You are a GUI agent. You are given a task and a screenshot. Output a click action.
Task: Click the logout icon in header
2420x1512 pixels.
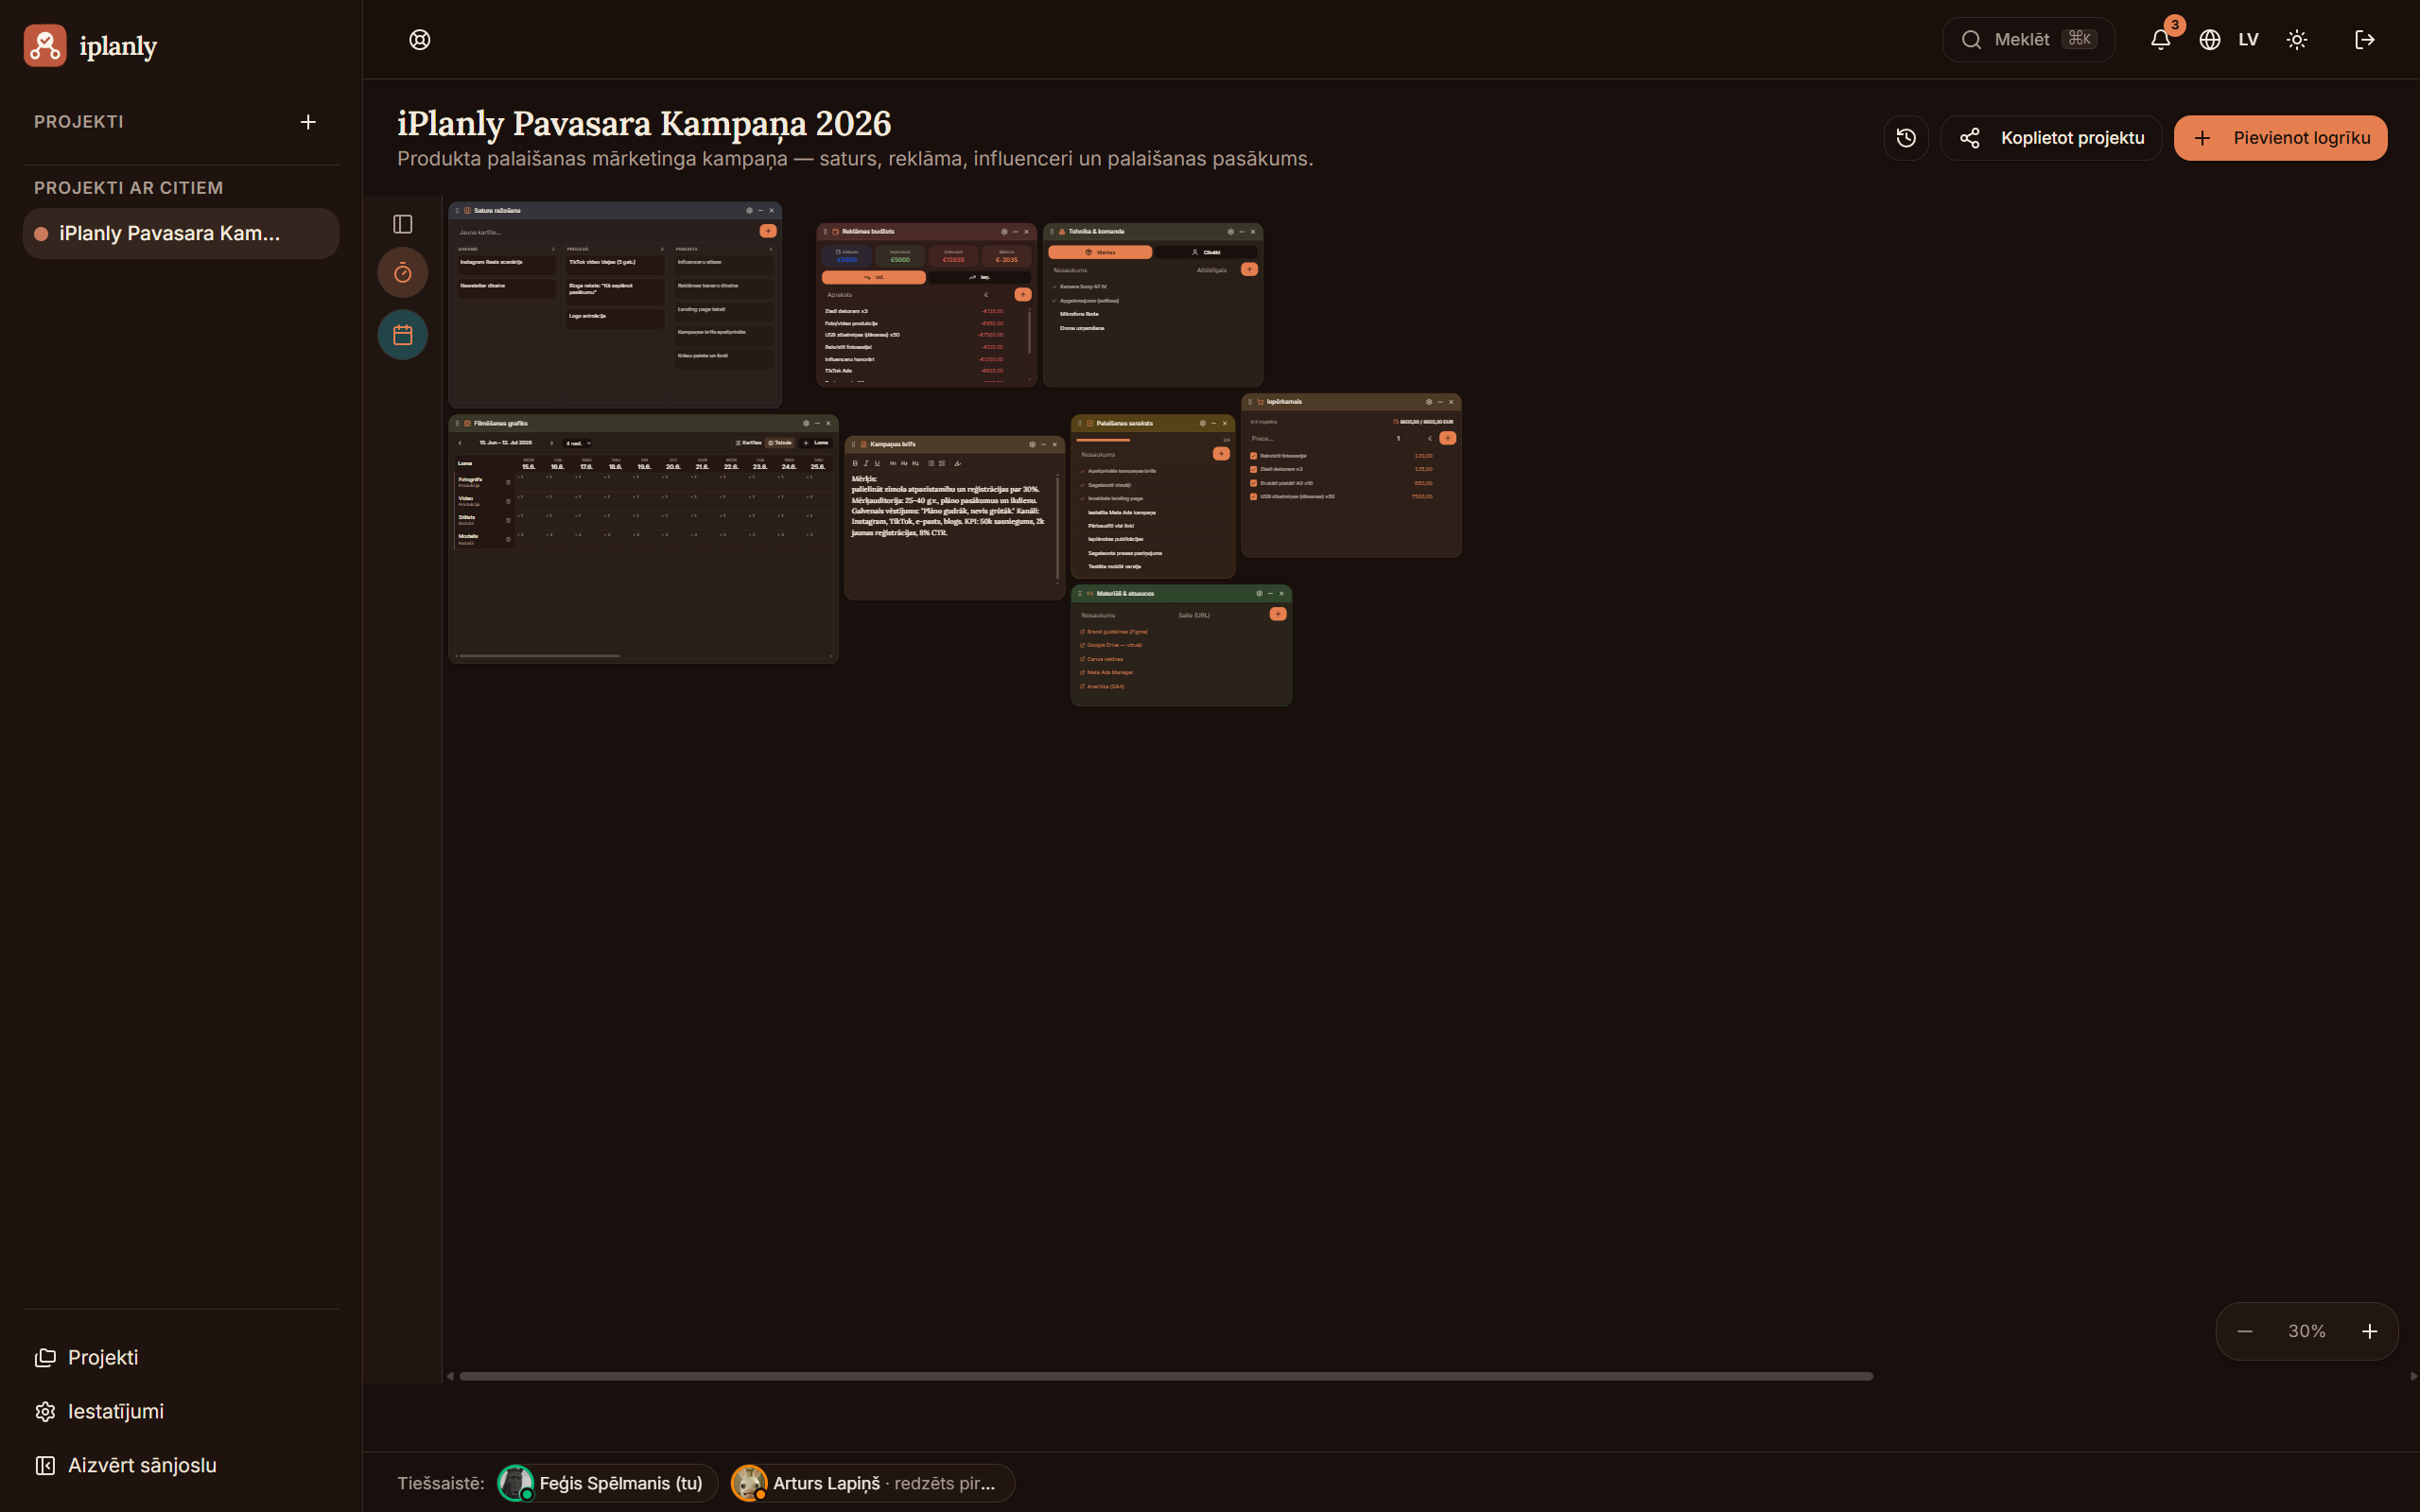2365,40
